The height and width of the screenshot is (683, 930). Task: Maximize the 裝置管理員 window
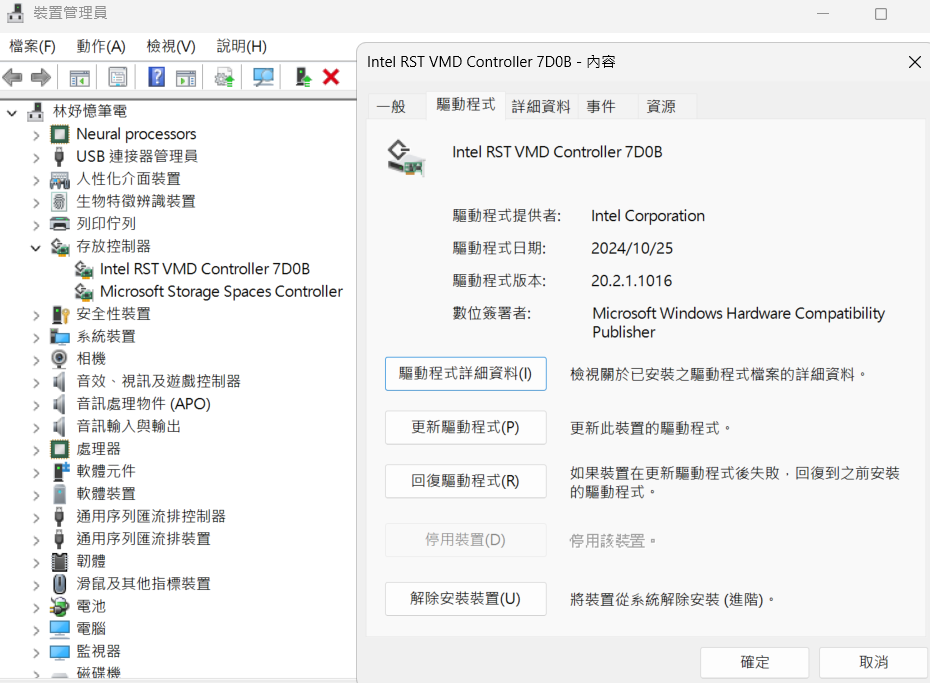pos(881,14)
